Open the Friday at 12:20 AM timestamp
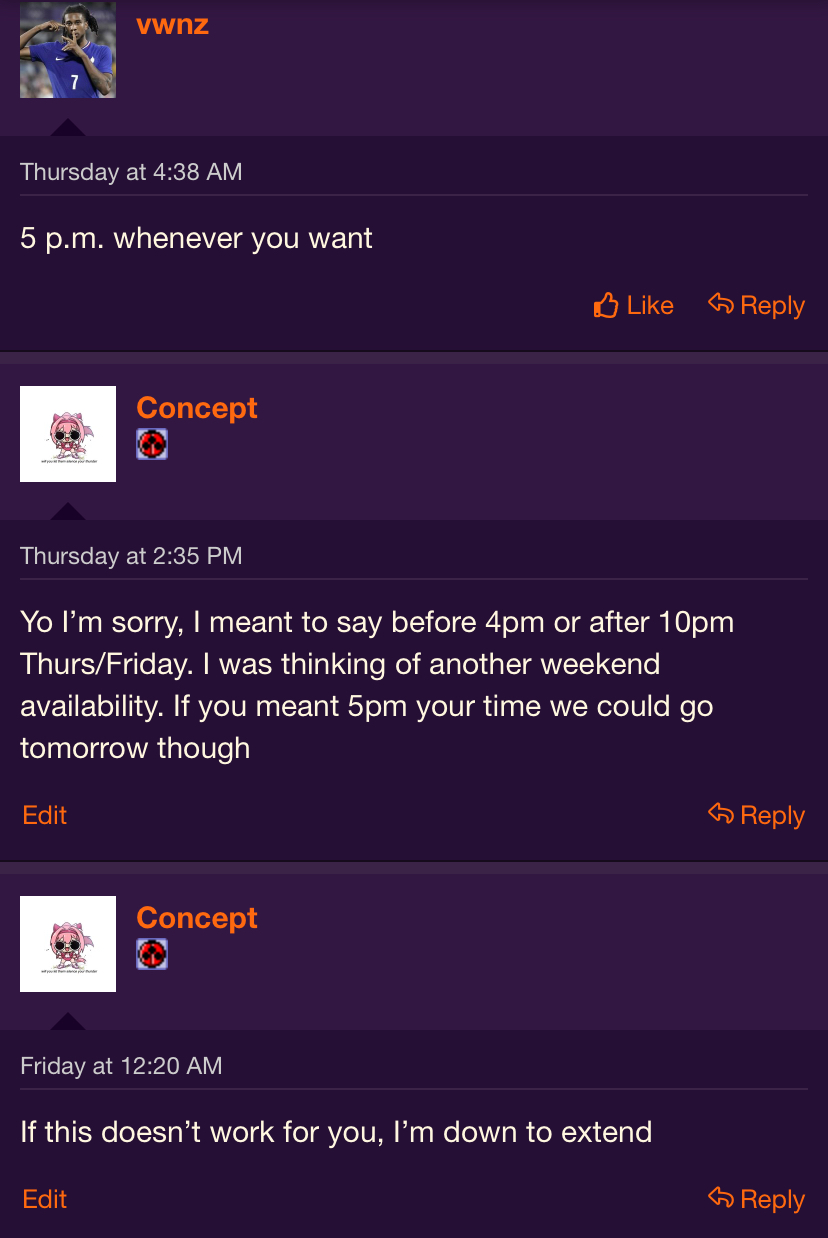Screen dimensions: 828x1238 pos(121,1066)
